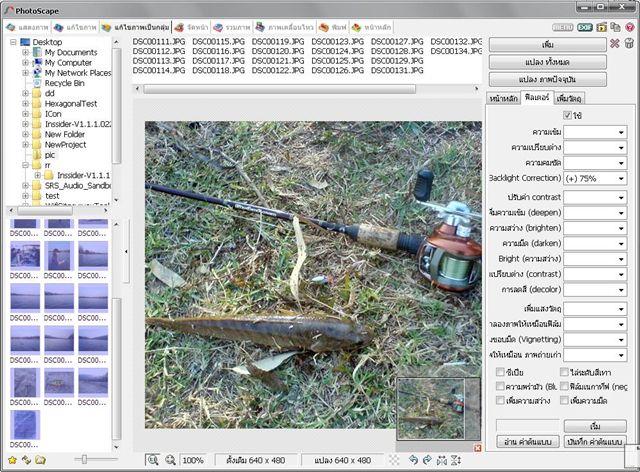Toggle the Blur checkbox

click(x=500, y=386)
